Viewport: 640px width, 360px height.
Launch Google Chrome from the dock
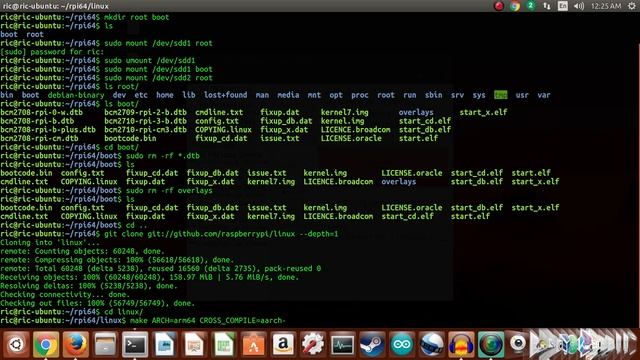[46, 345]
